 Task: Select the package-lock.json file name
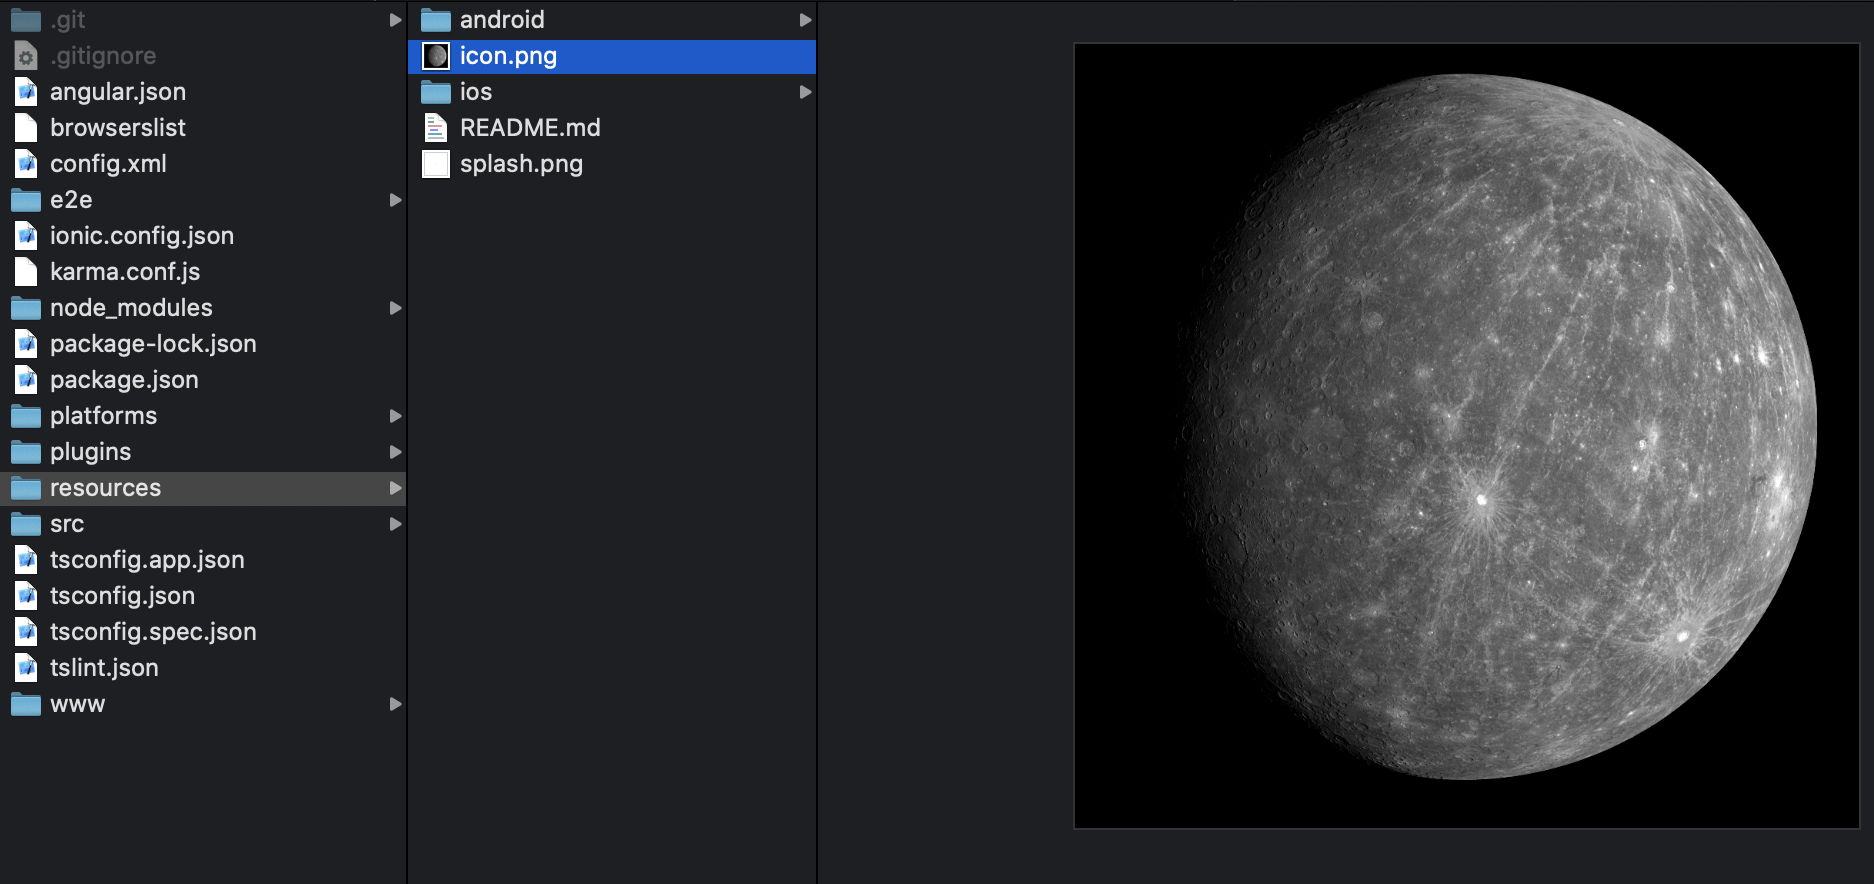pyautogui.click(x=153, y=344)
